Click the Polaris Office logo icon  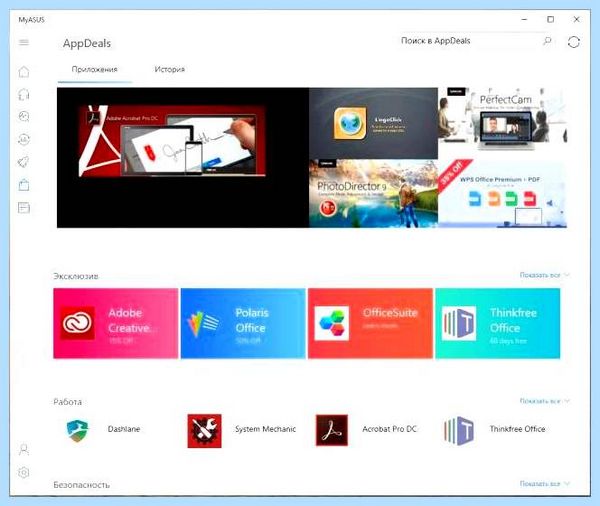point(204,324)
